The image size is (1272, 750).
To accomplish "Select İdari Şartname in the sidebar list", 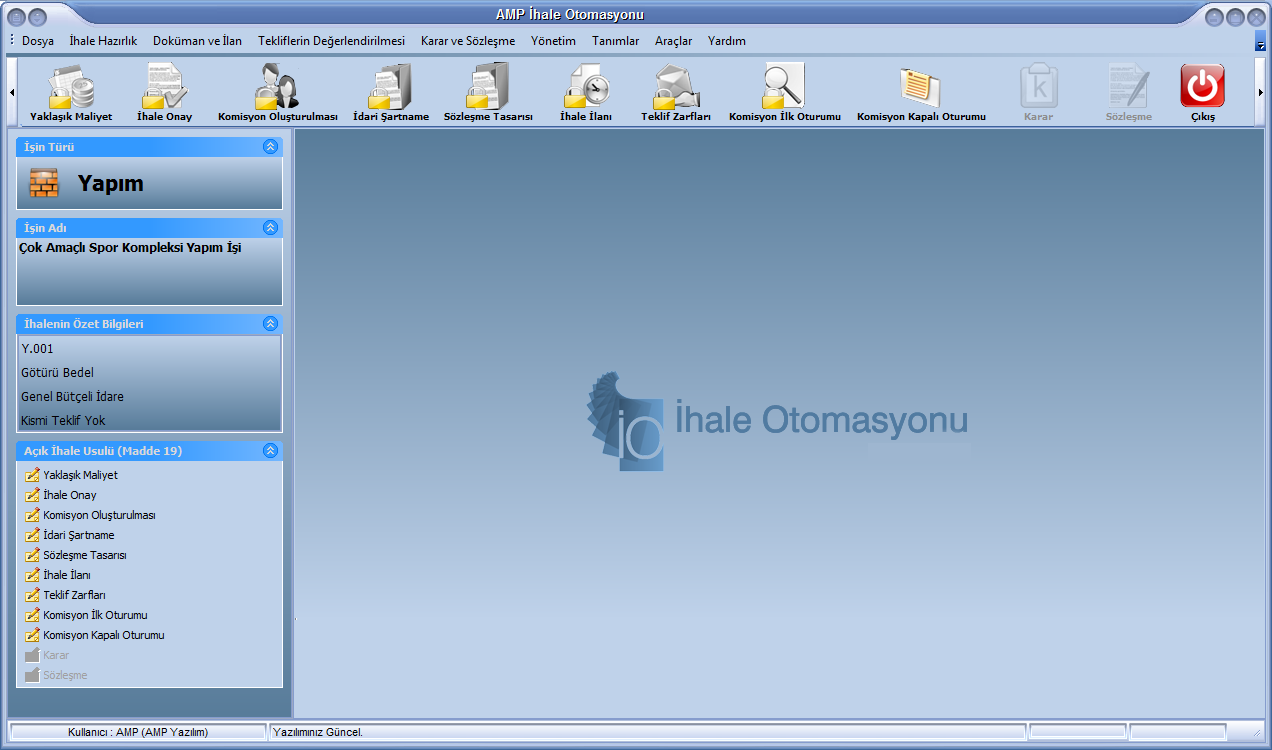I will [78, 535].
